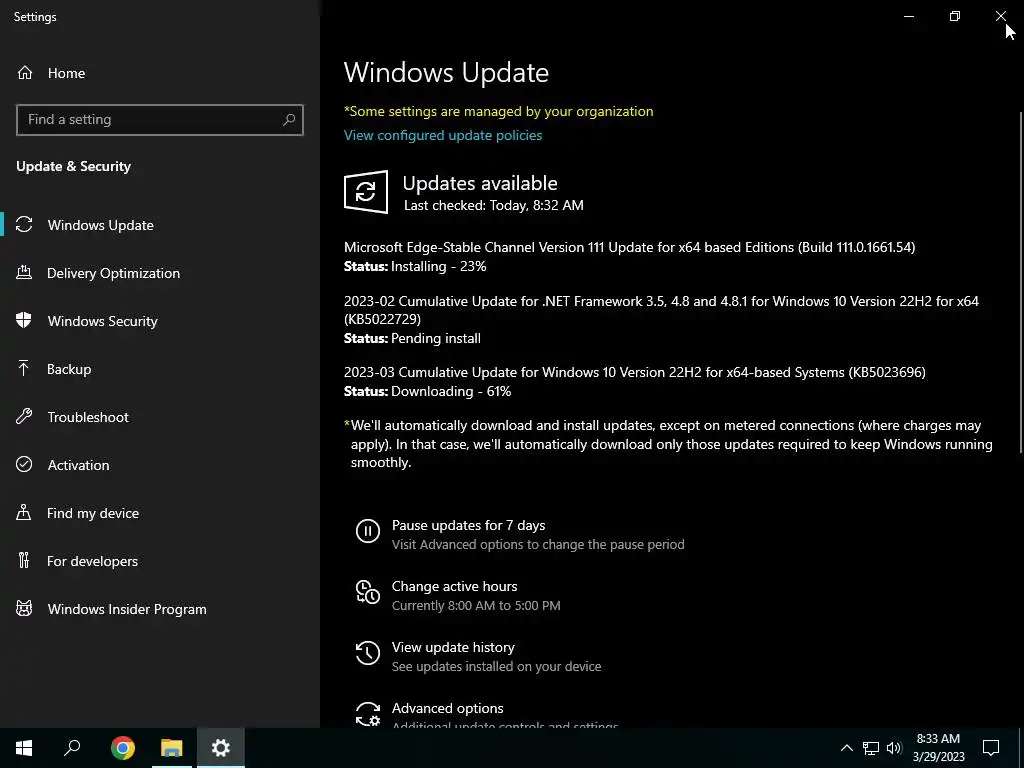1024x768 pixels.
Task: Click View update history option
Action: coord(453,647)
